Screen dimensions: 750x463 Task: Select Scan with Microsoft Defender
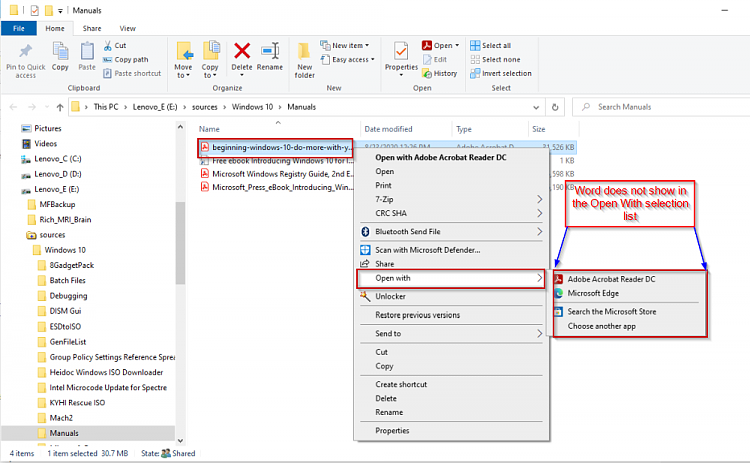(x=427, y=250)
